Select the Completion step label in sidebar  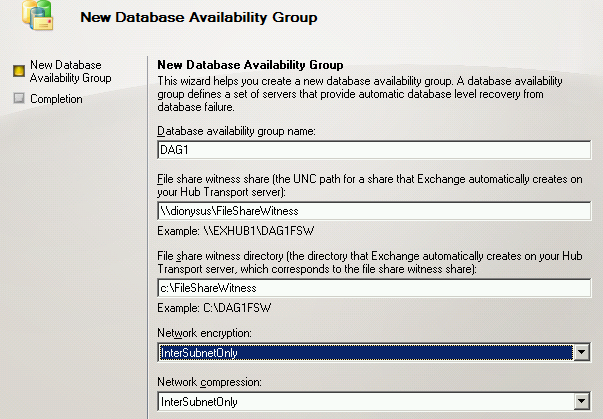pos(56,99)
